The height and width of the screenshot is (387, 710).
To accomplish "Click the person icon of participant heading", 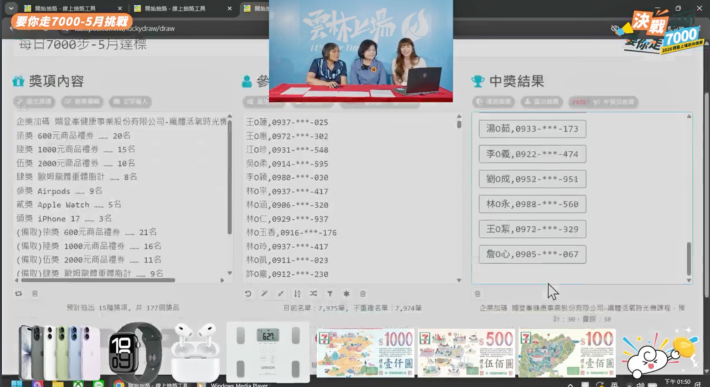I will 247,81.
